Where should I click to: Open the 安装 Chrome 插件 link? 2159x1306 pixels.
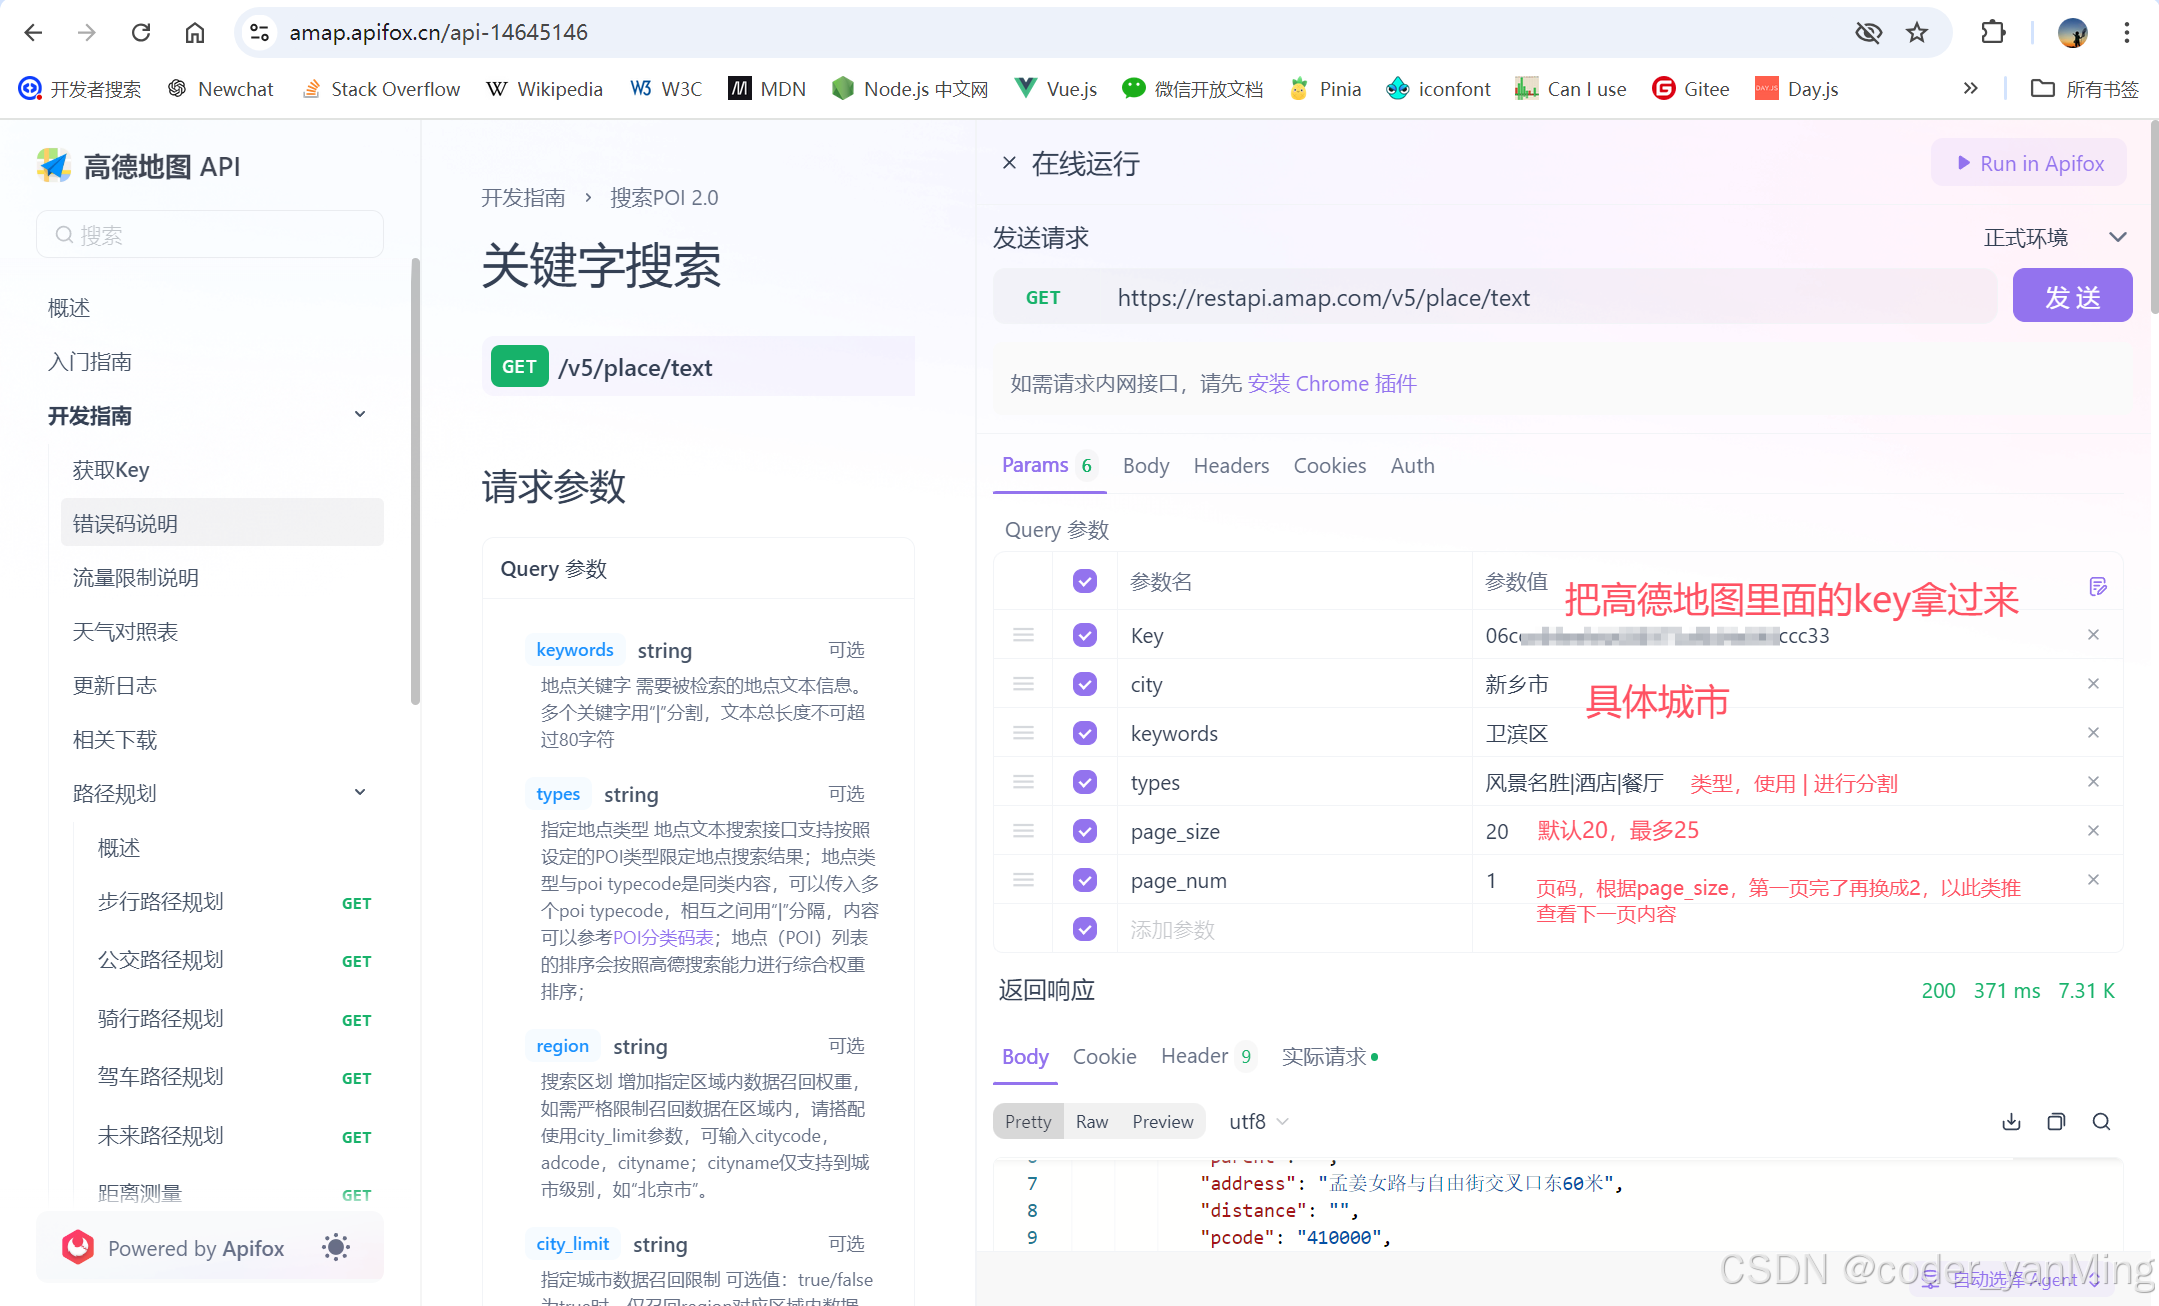click(x=1331, y=384)
